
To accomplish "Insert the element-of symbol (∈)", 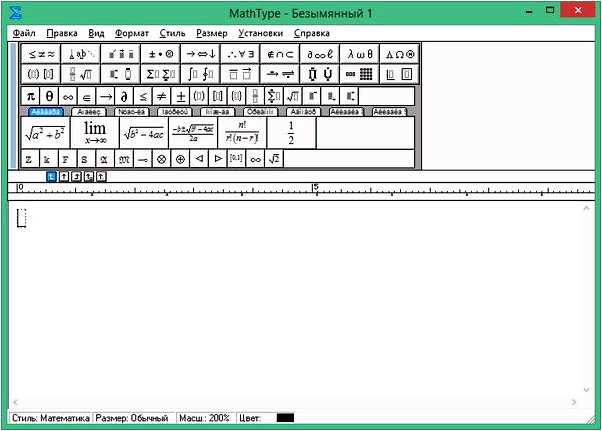I will [87, 96].
